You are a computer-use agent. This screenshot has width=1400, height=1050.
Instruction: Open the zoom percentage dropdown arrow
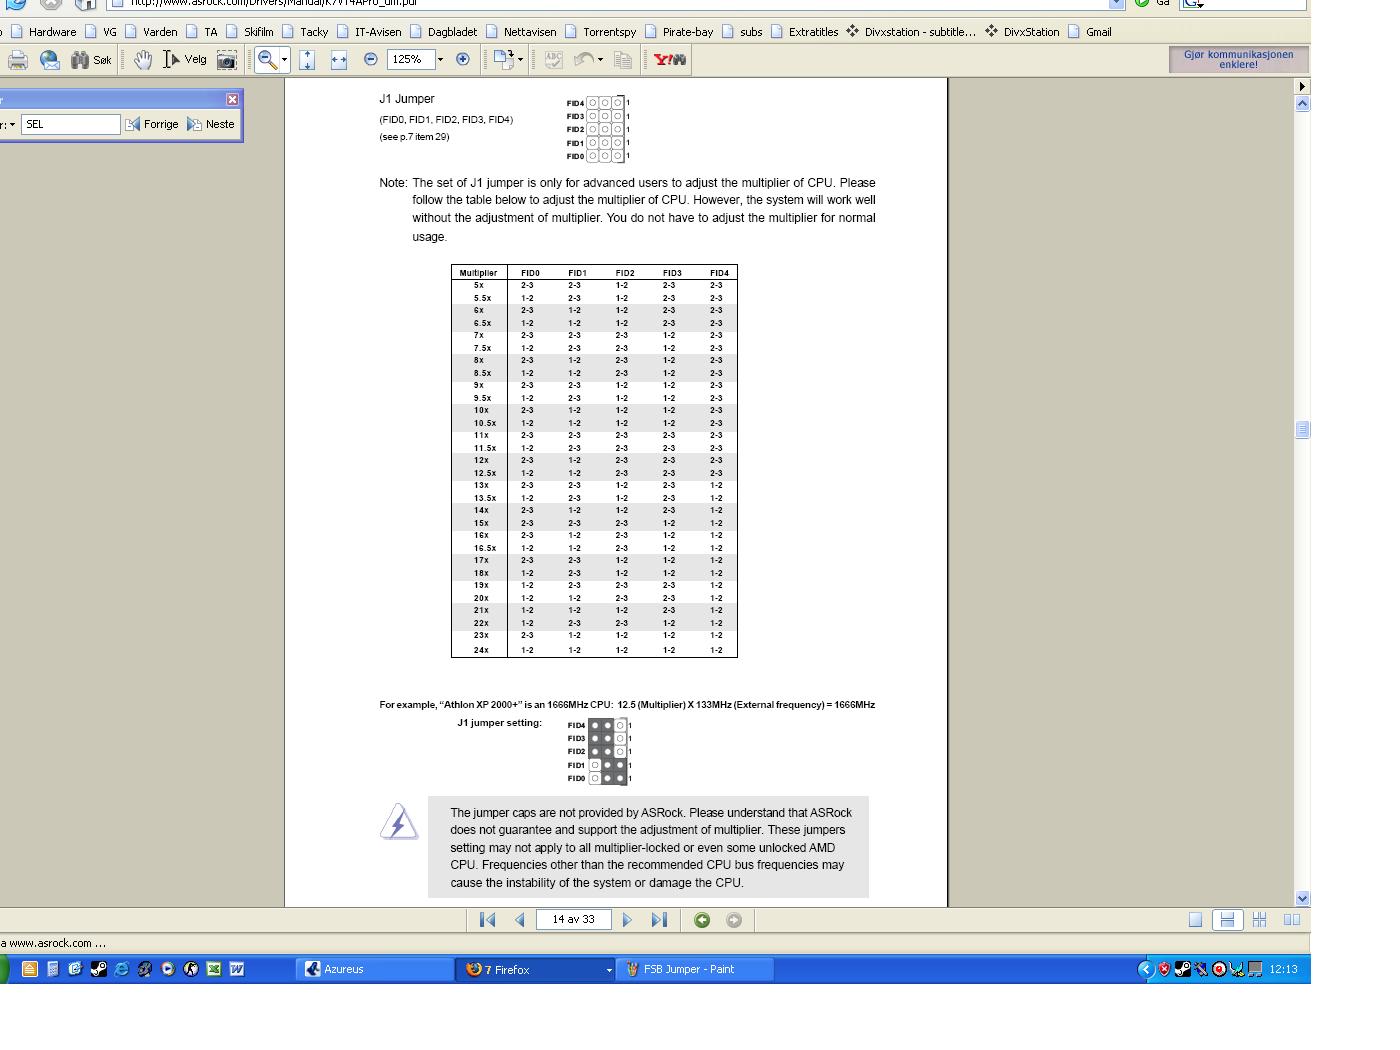(x=440, y=59)
